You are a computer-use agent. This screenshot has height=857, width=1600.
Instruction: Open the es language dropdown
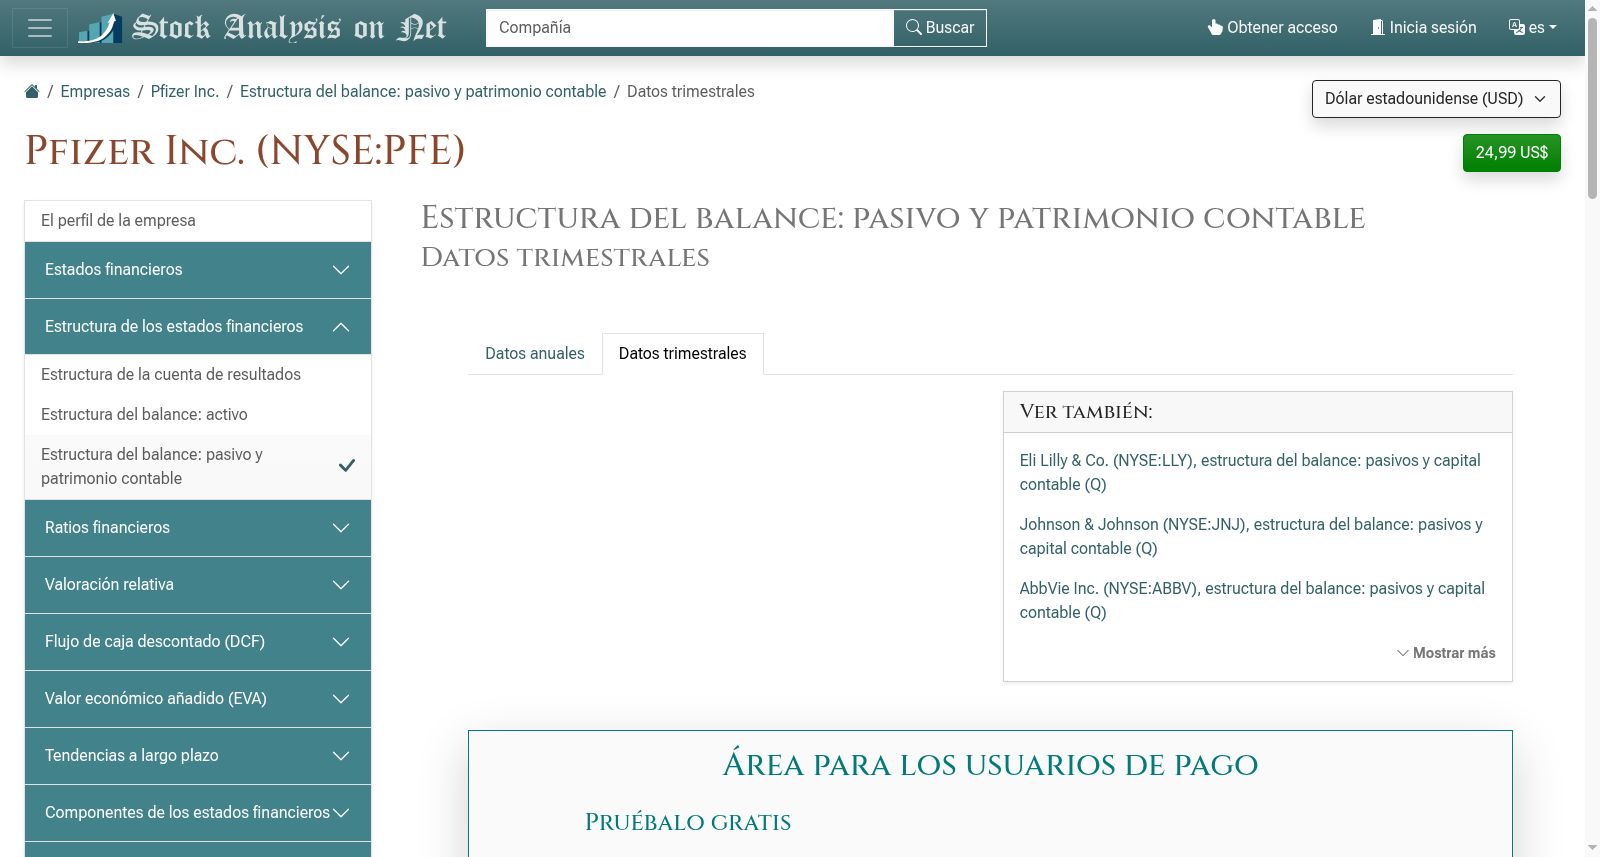pyautogui.click(x=1533, y=28)
